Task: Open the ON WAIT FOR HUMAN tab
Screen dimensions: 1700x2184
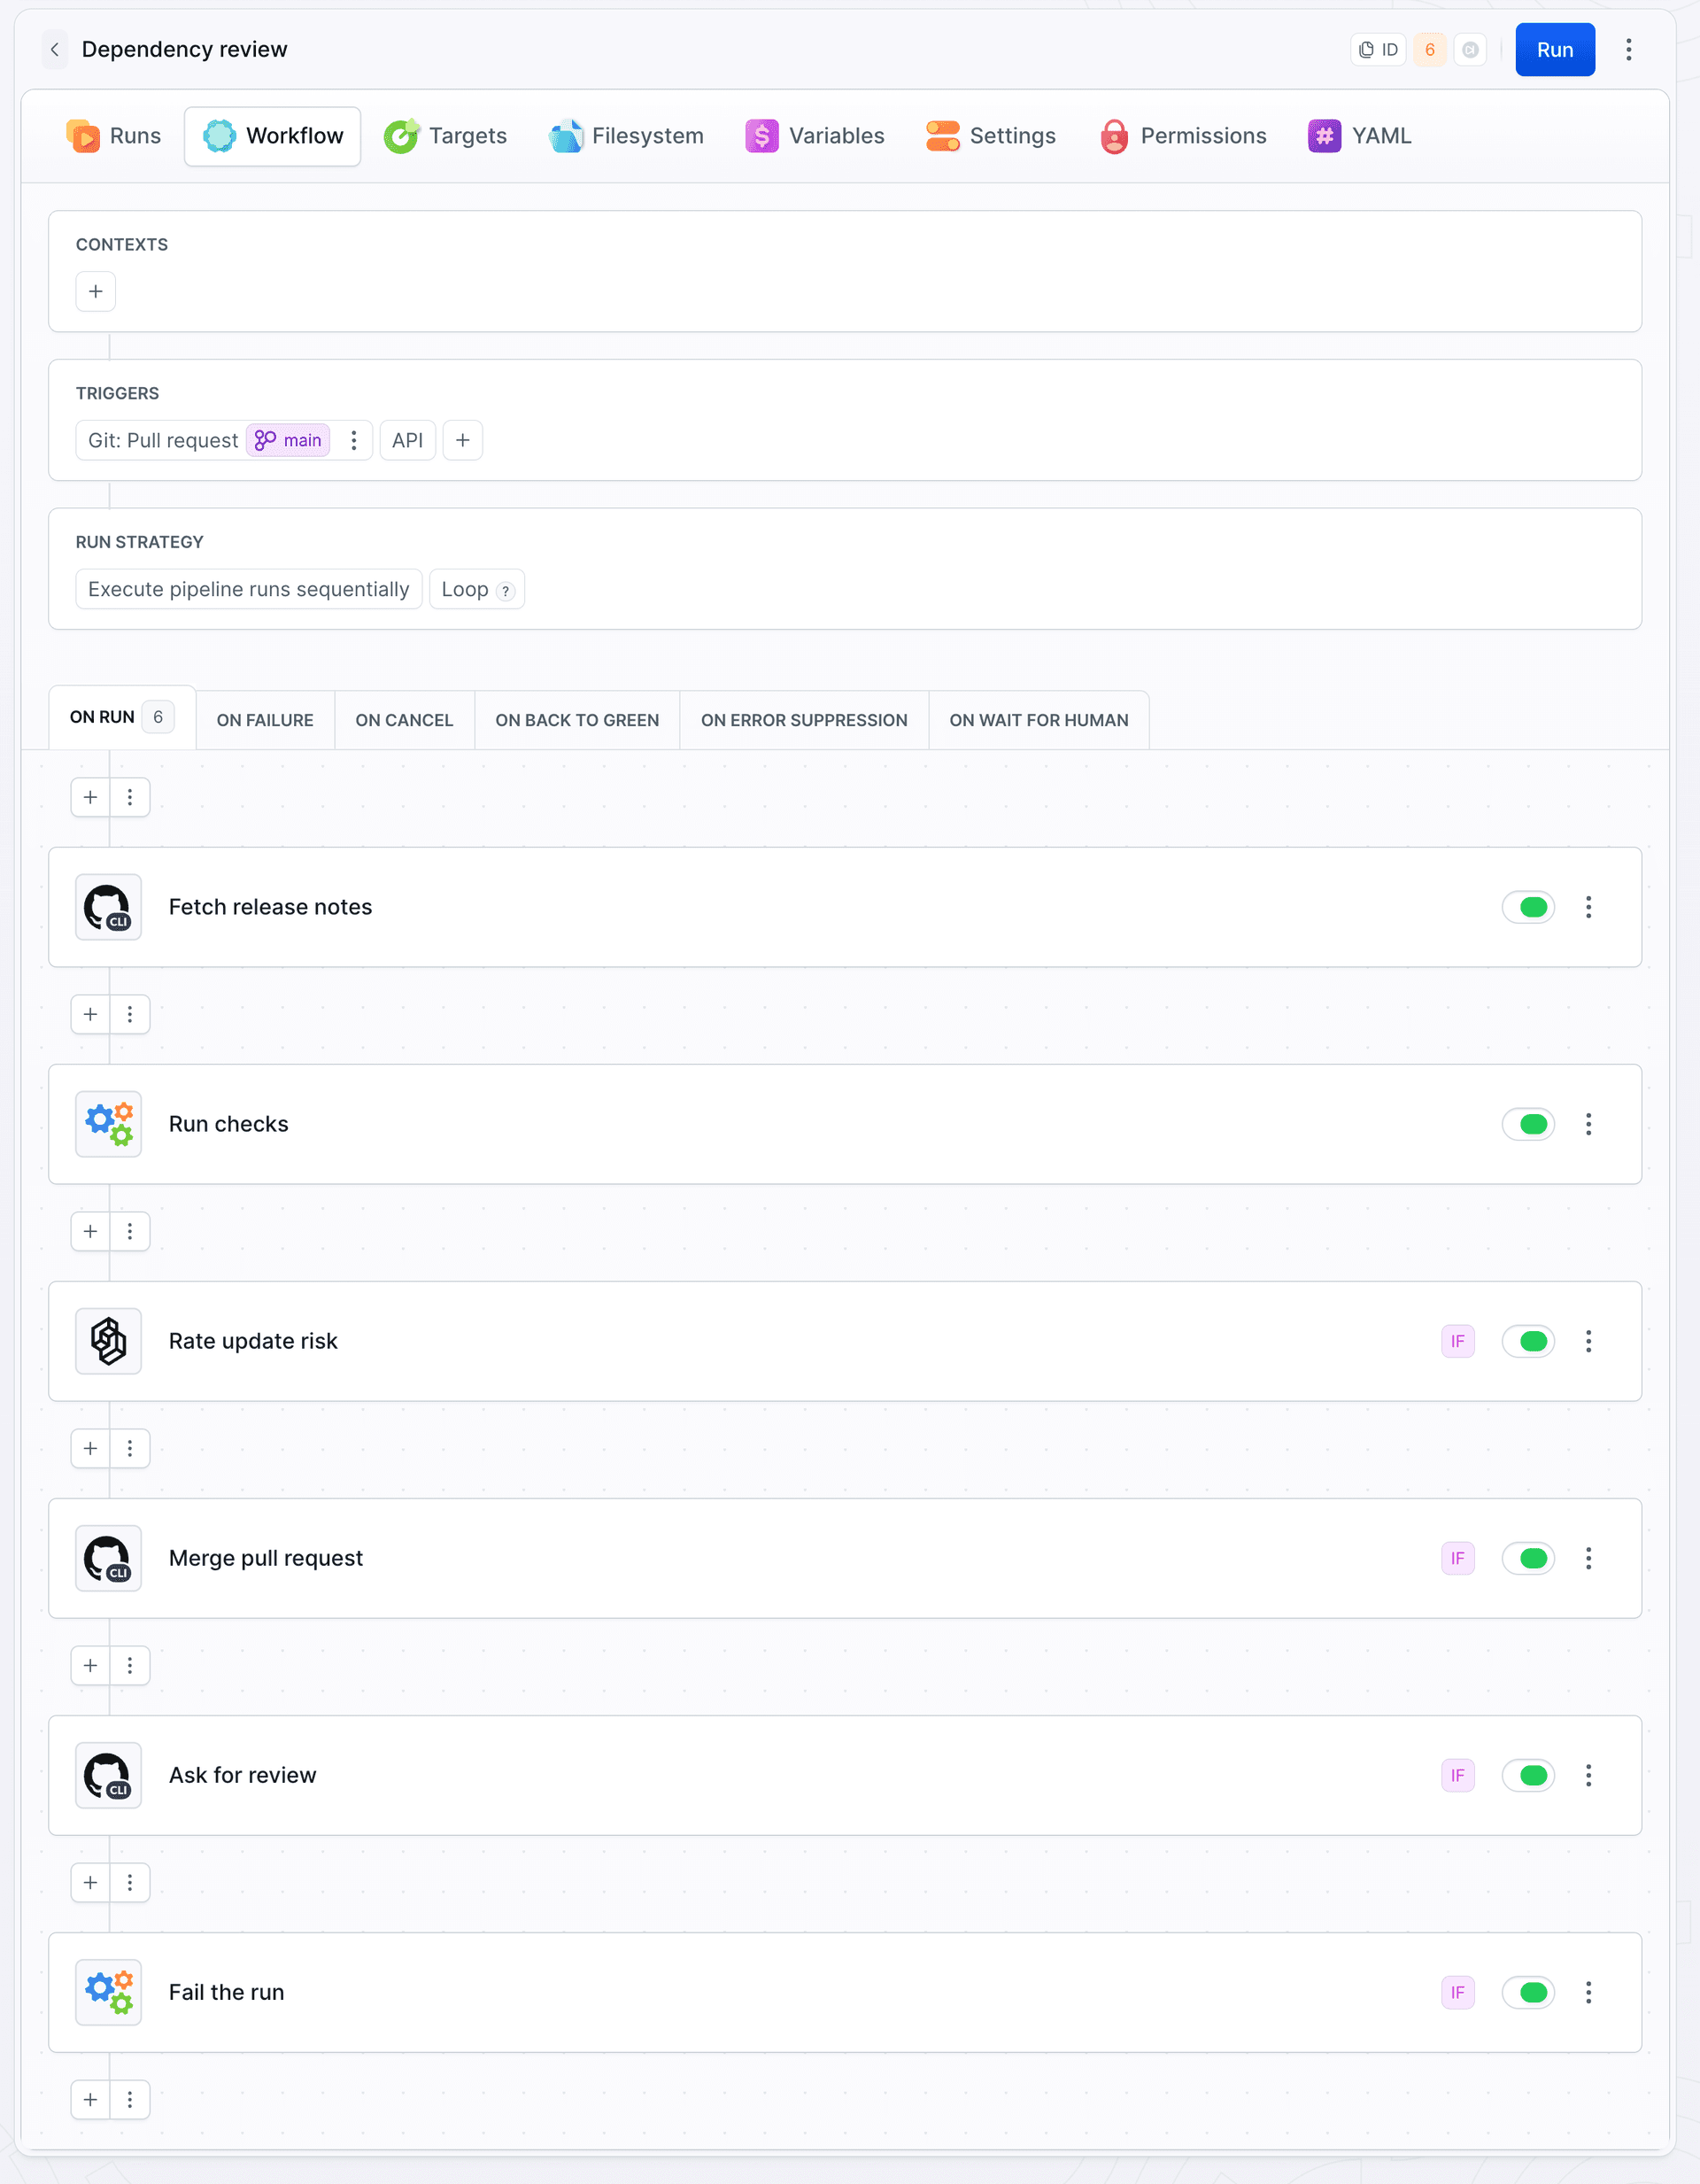Action: click(1039, 720)
